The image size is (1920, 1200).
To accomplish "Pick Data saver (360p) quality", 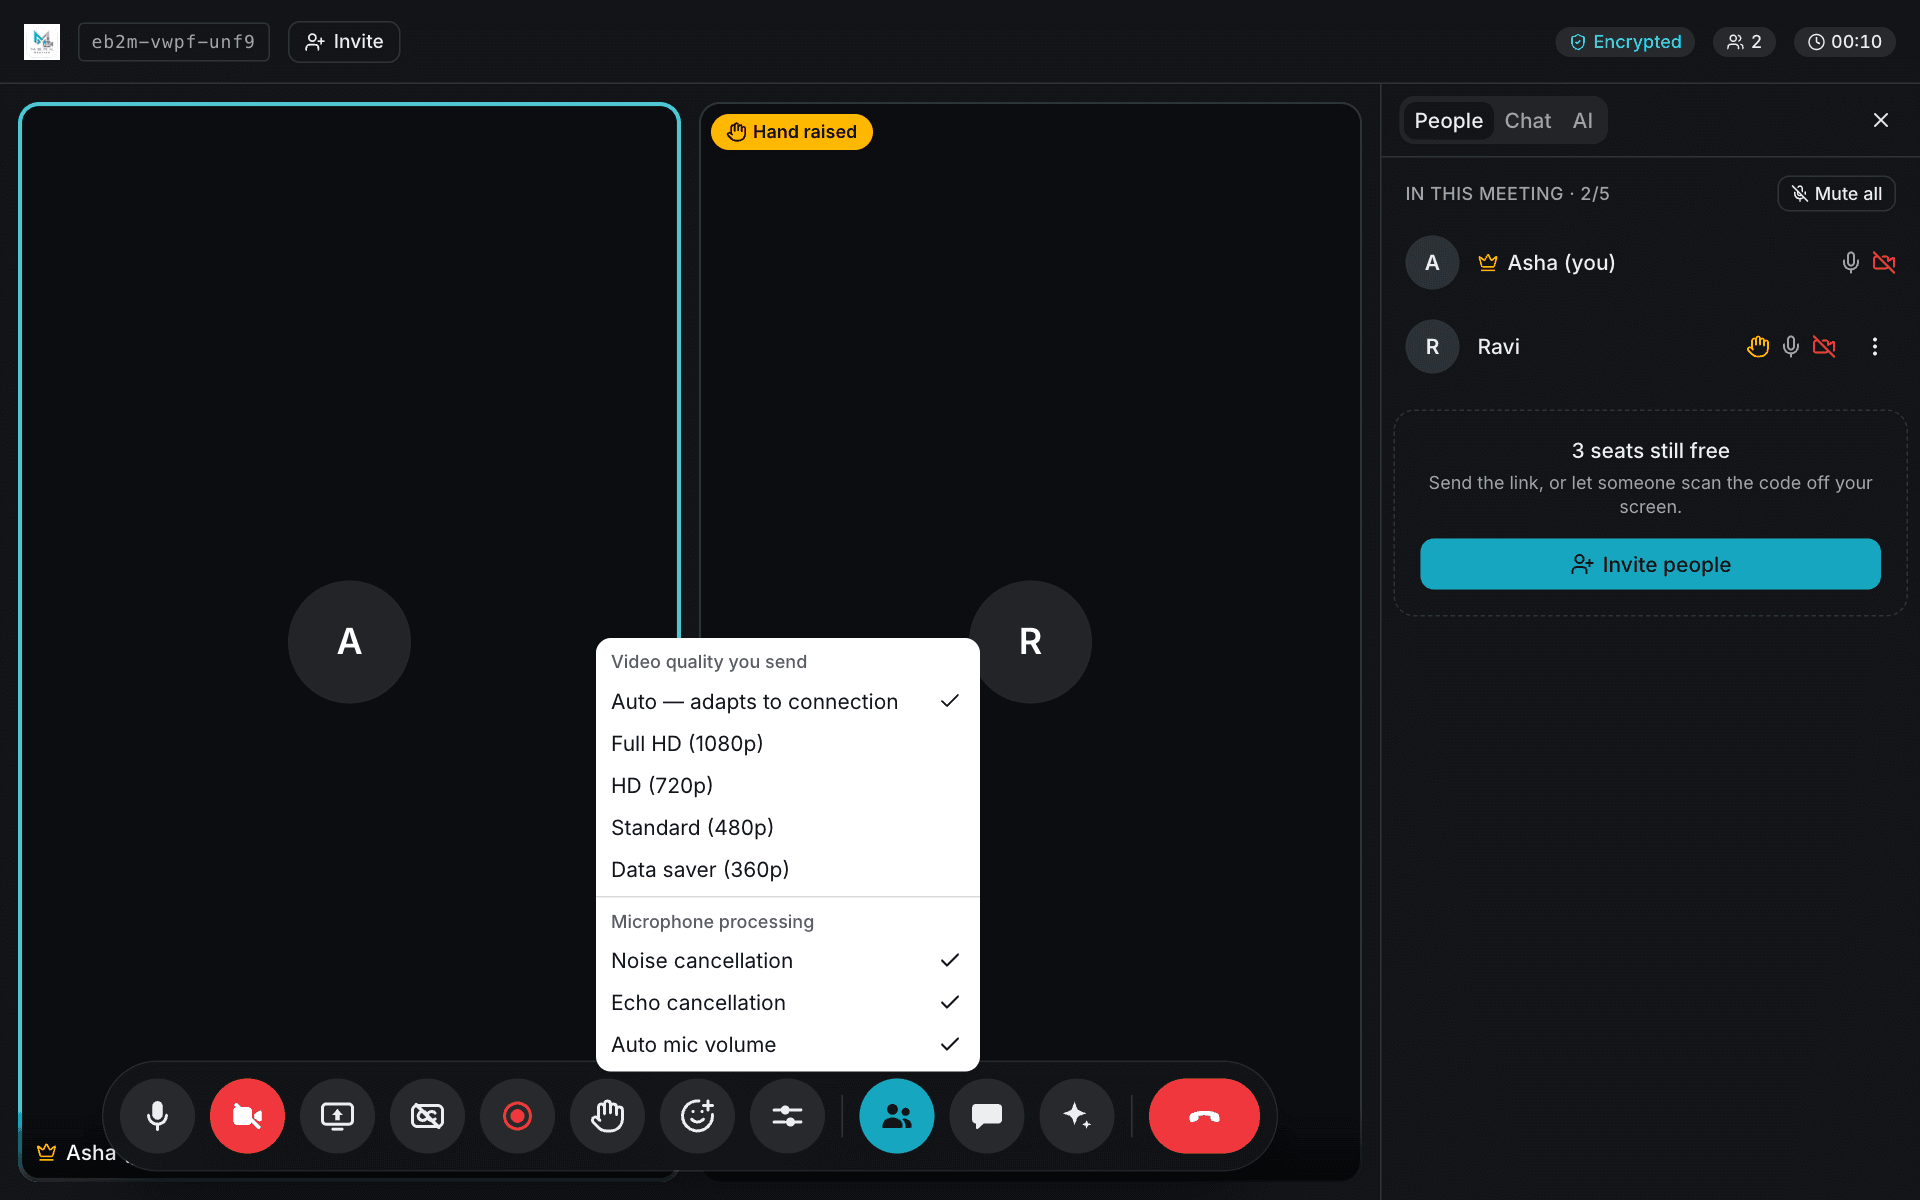I will click(787, 870).
